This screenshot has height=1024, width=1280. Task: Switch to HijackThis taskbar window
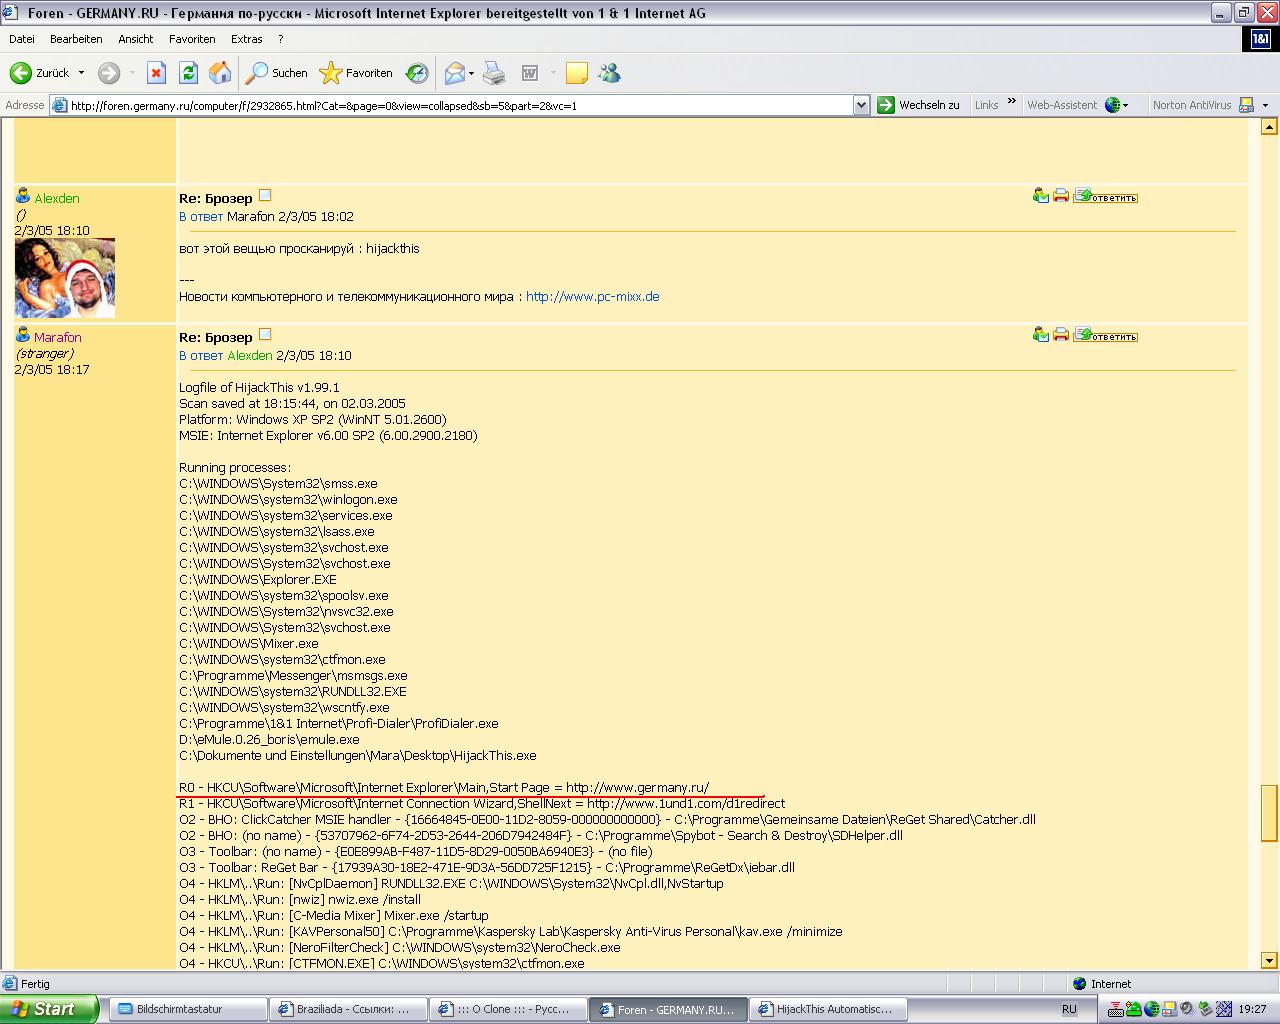pyautogui.click(x=826, y=1009)
